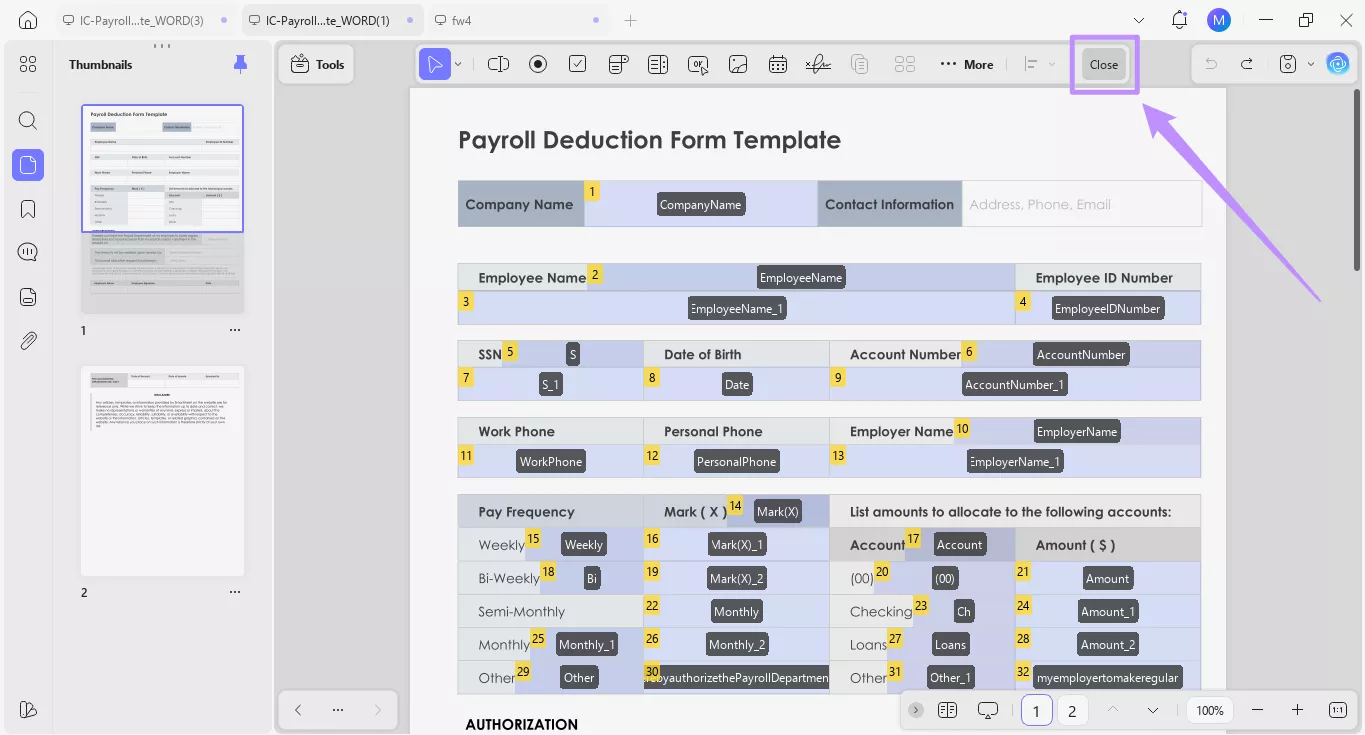This screenshot has height=735, width=1365.
Task: Select the text field tool
Action: [x=498, y=64]
